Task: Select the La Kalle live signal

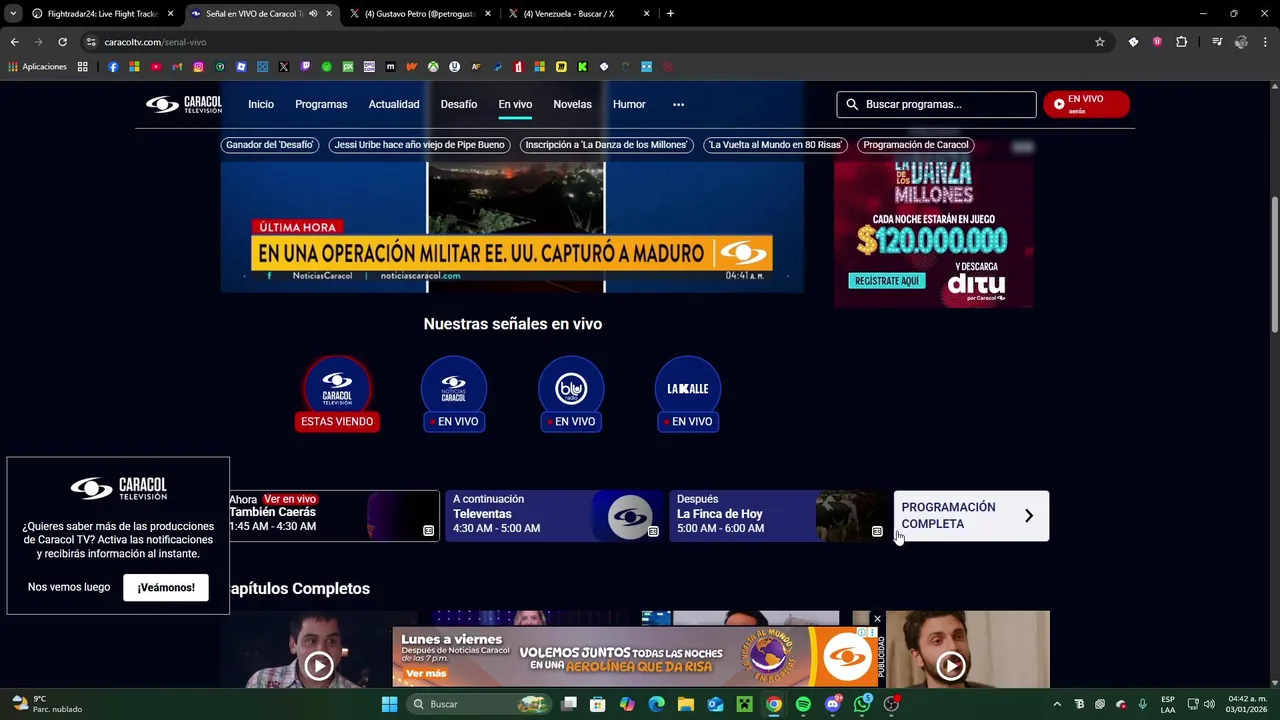Action: pos(688,394)
